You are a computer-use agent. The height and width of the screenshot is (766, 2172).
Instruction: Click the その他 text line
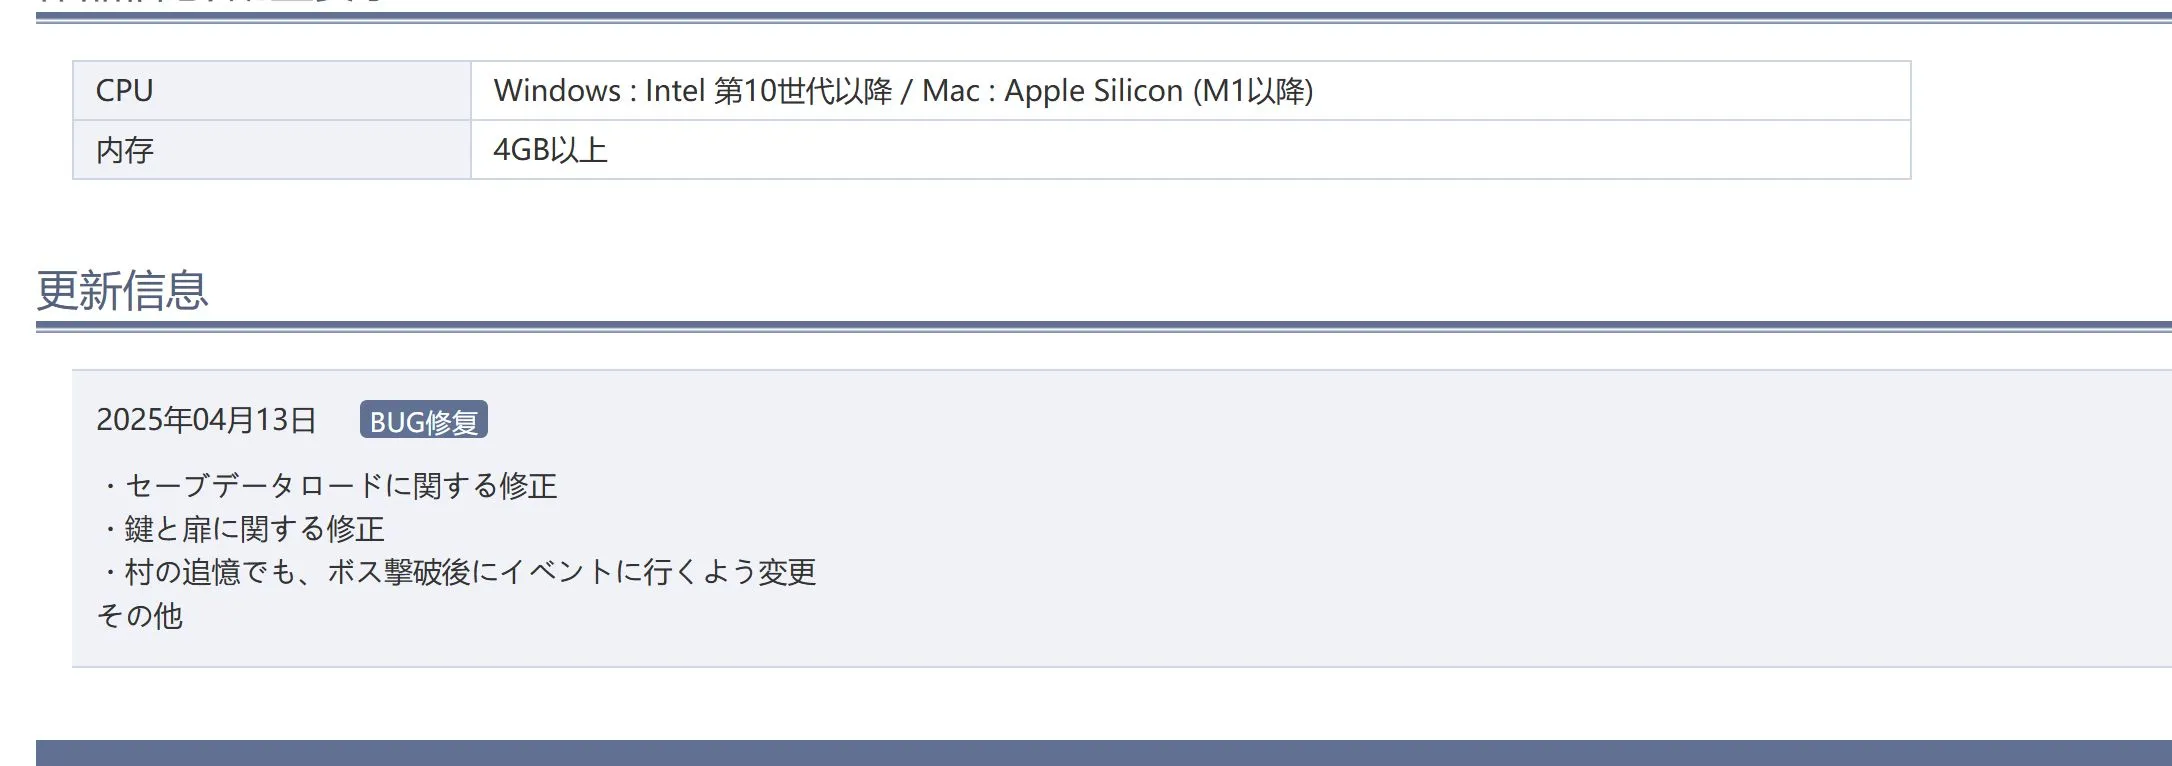140,616
